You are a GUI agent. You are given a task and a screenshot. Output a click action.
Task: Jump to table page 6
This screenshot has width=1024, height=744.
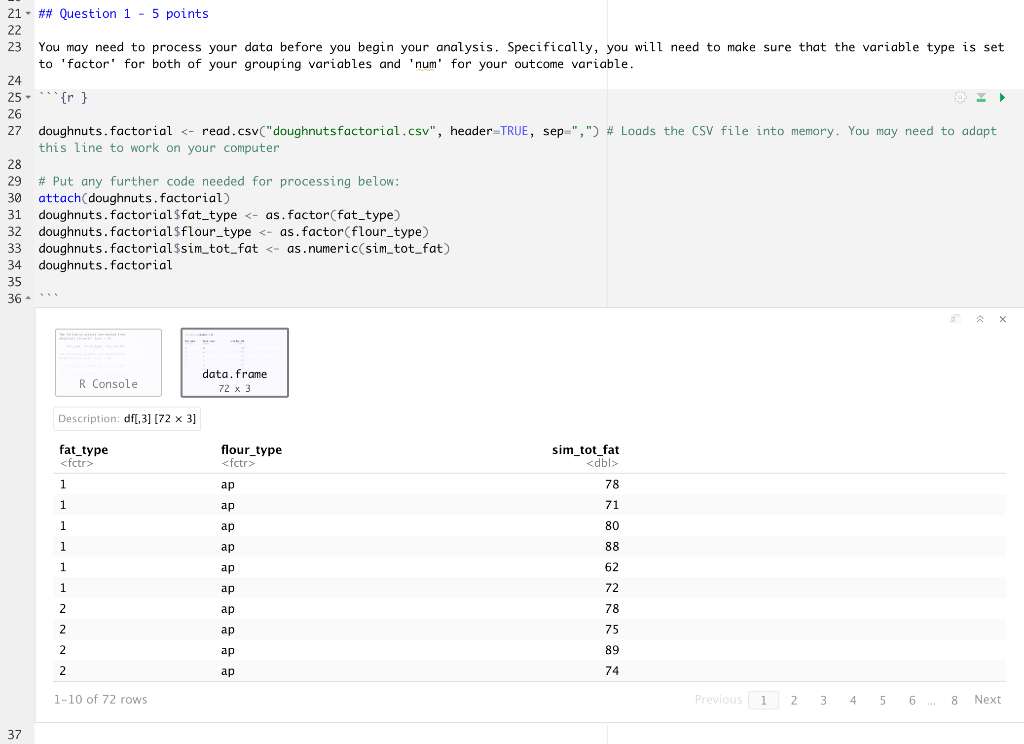(912, 700)
